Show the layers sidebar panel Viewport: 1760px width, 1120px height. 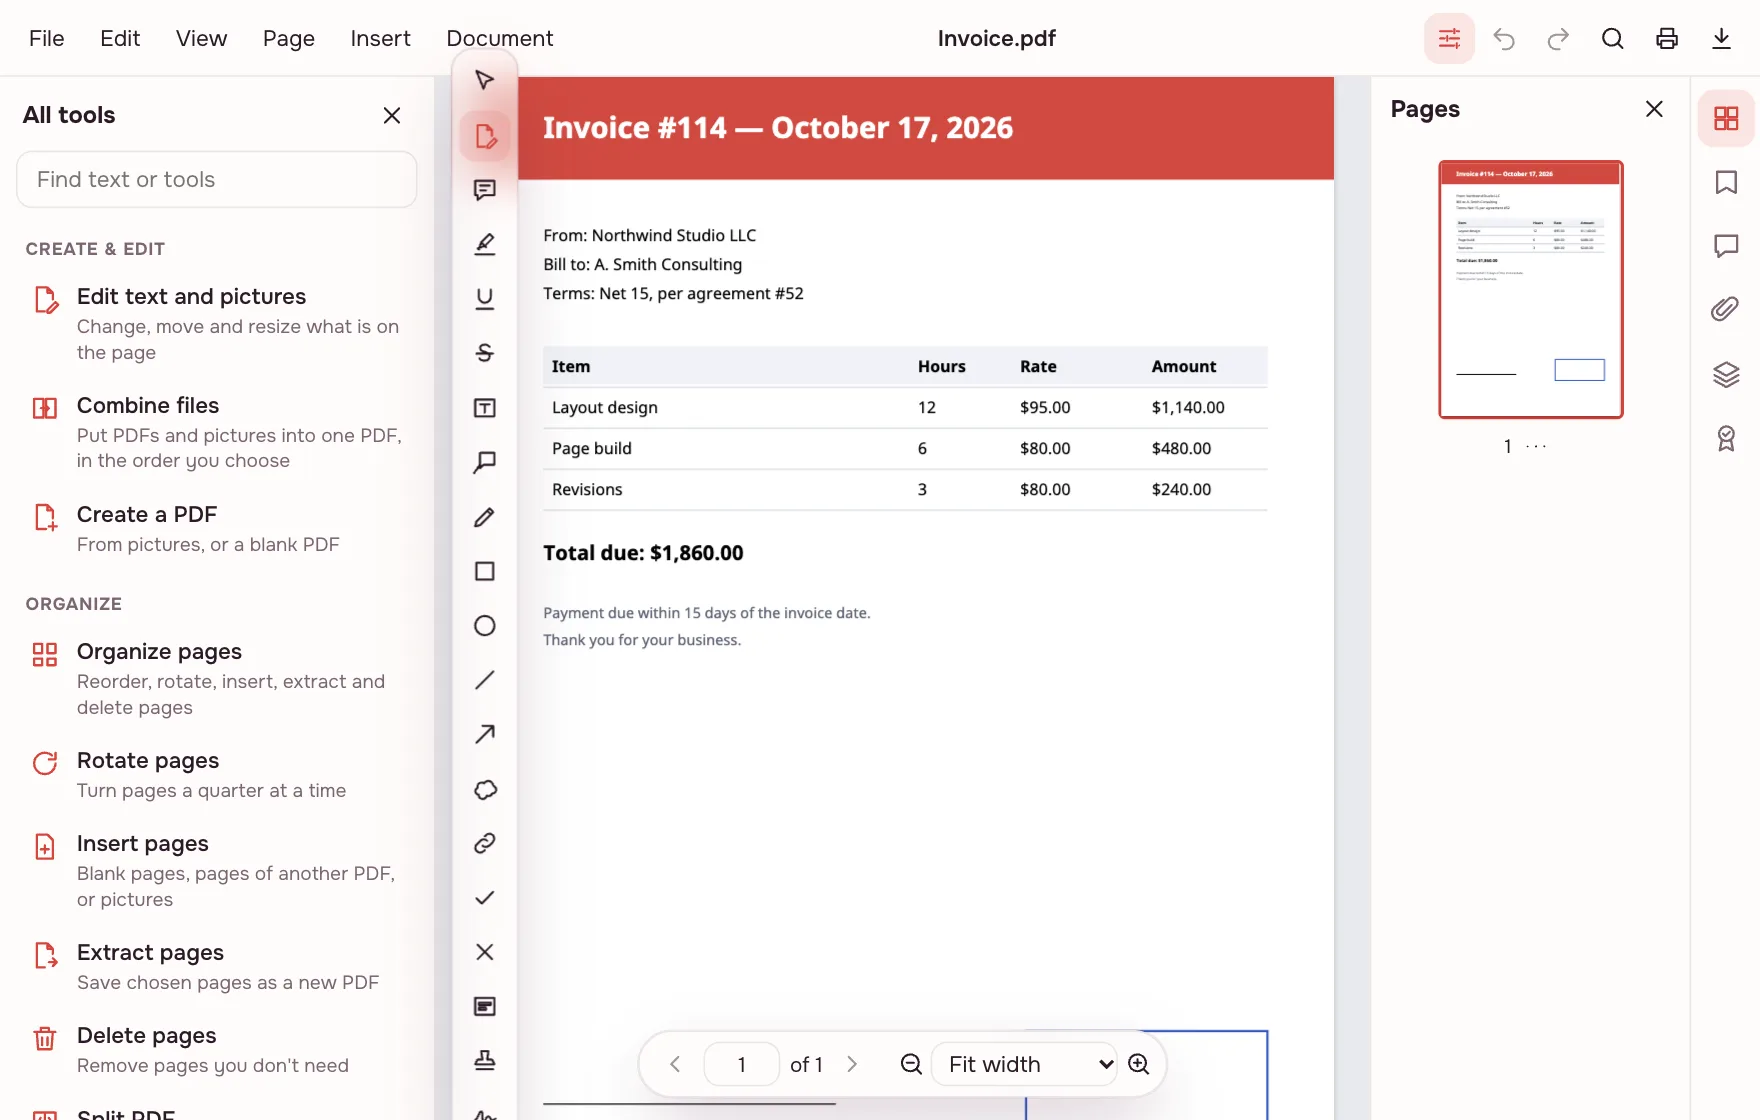(x=1726, y=374)
